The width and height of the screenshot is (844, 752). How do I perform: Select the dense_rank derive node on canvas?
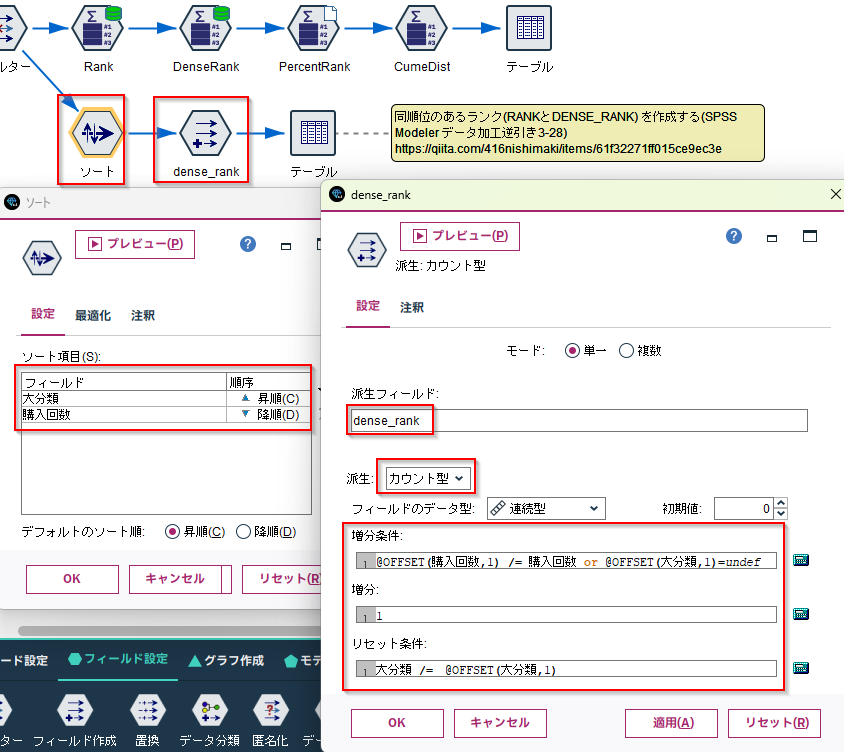(x=206, y=133)
